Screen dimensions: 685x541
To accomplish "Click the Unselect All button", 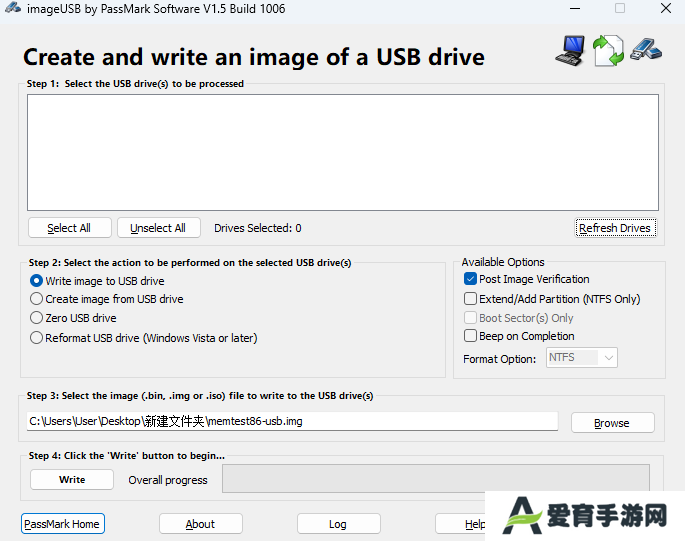I will 159,228.
